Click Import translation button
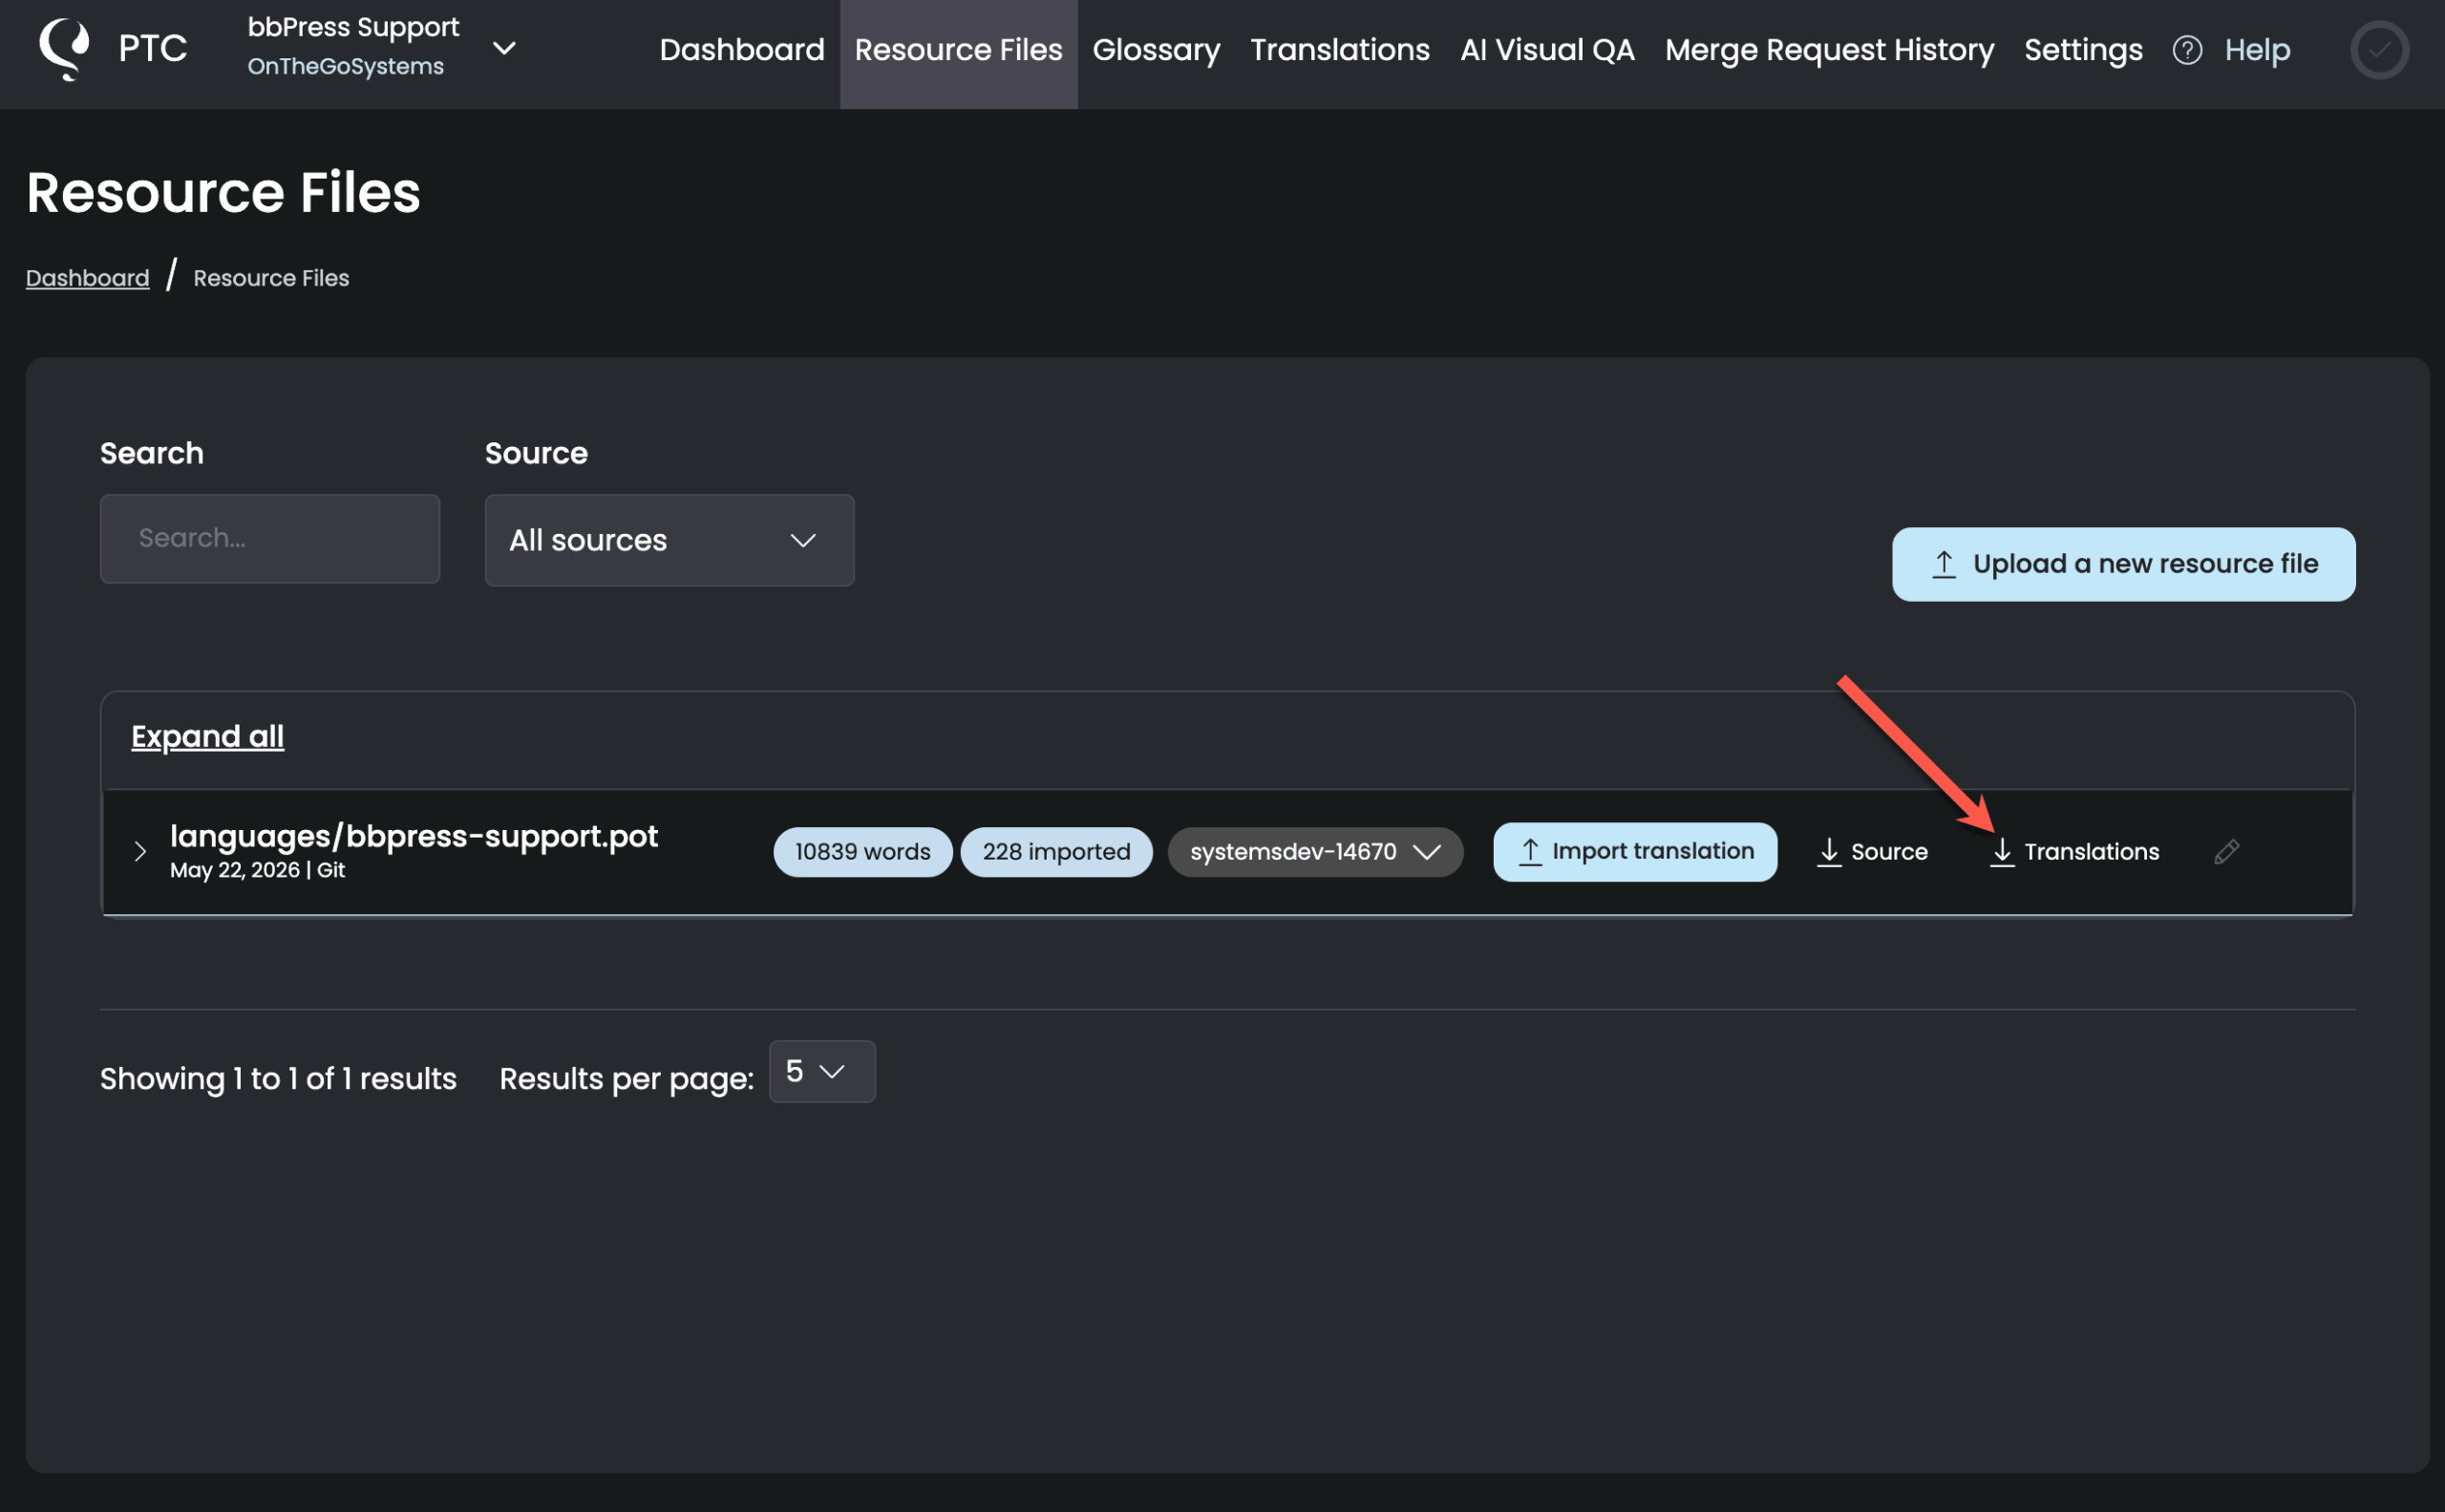The height and width of the screenshot is (1512, 2445). pos(1635,851)
